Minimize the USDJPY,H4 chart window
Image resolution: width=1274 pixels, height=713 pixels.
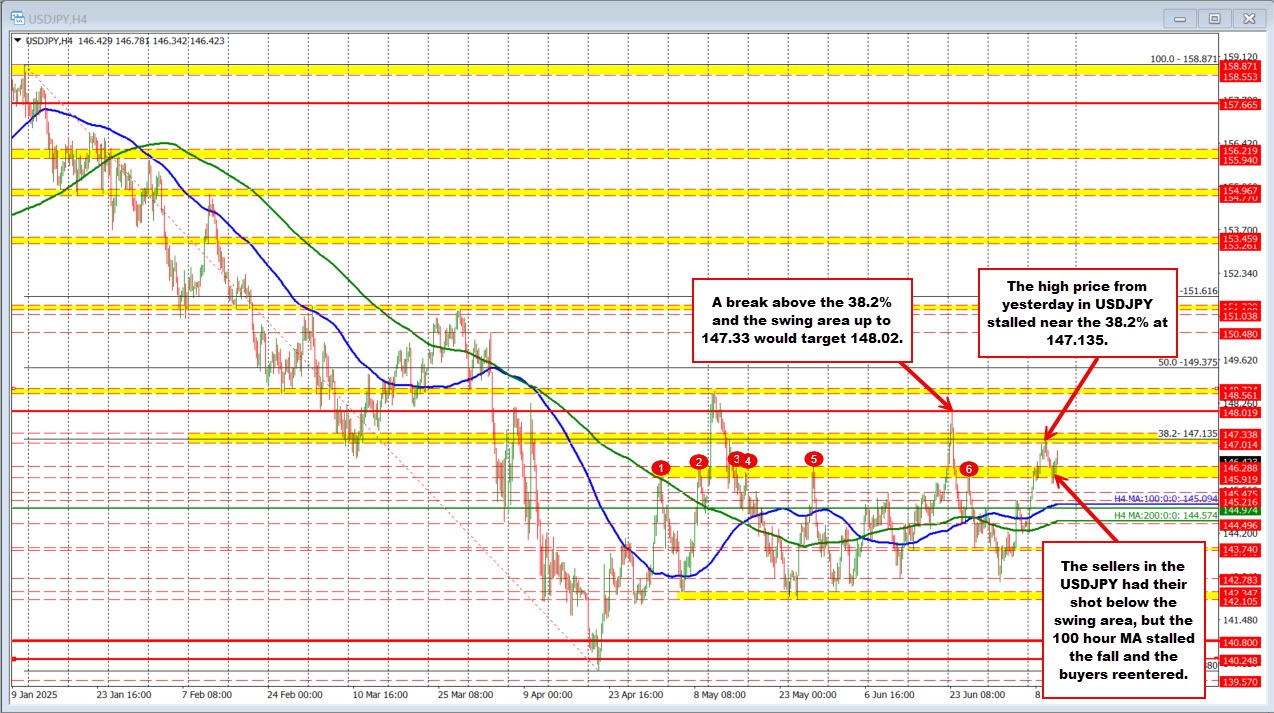coord(1180,18)
